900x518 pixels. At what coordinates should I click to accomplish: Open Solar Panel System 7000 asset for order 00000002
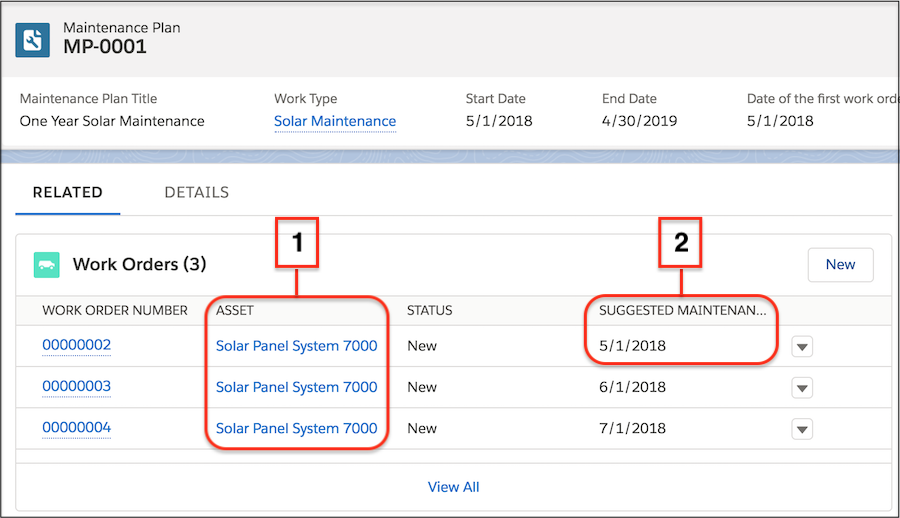point(296,346)
